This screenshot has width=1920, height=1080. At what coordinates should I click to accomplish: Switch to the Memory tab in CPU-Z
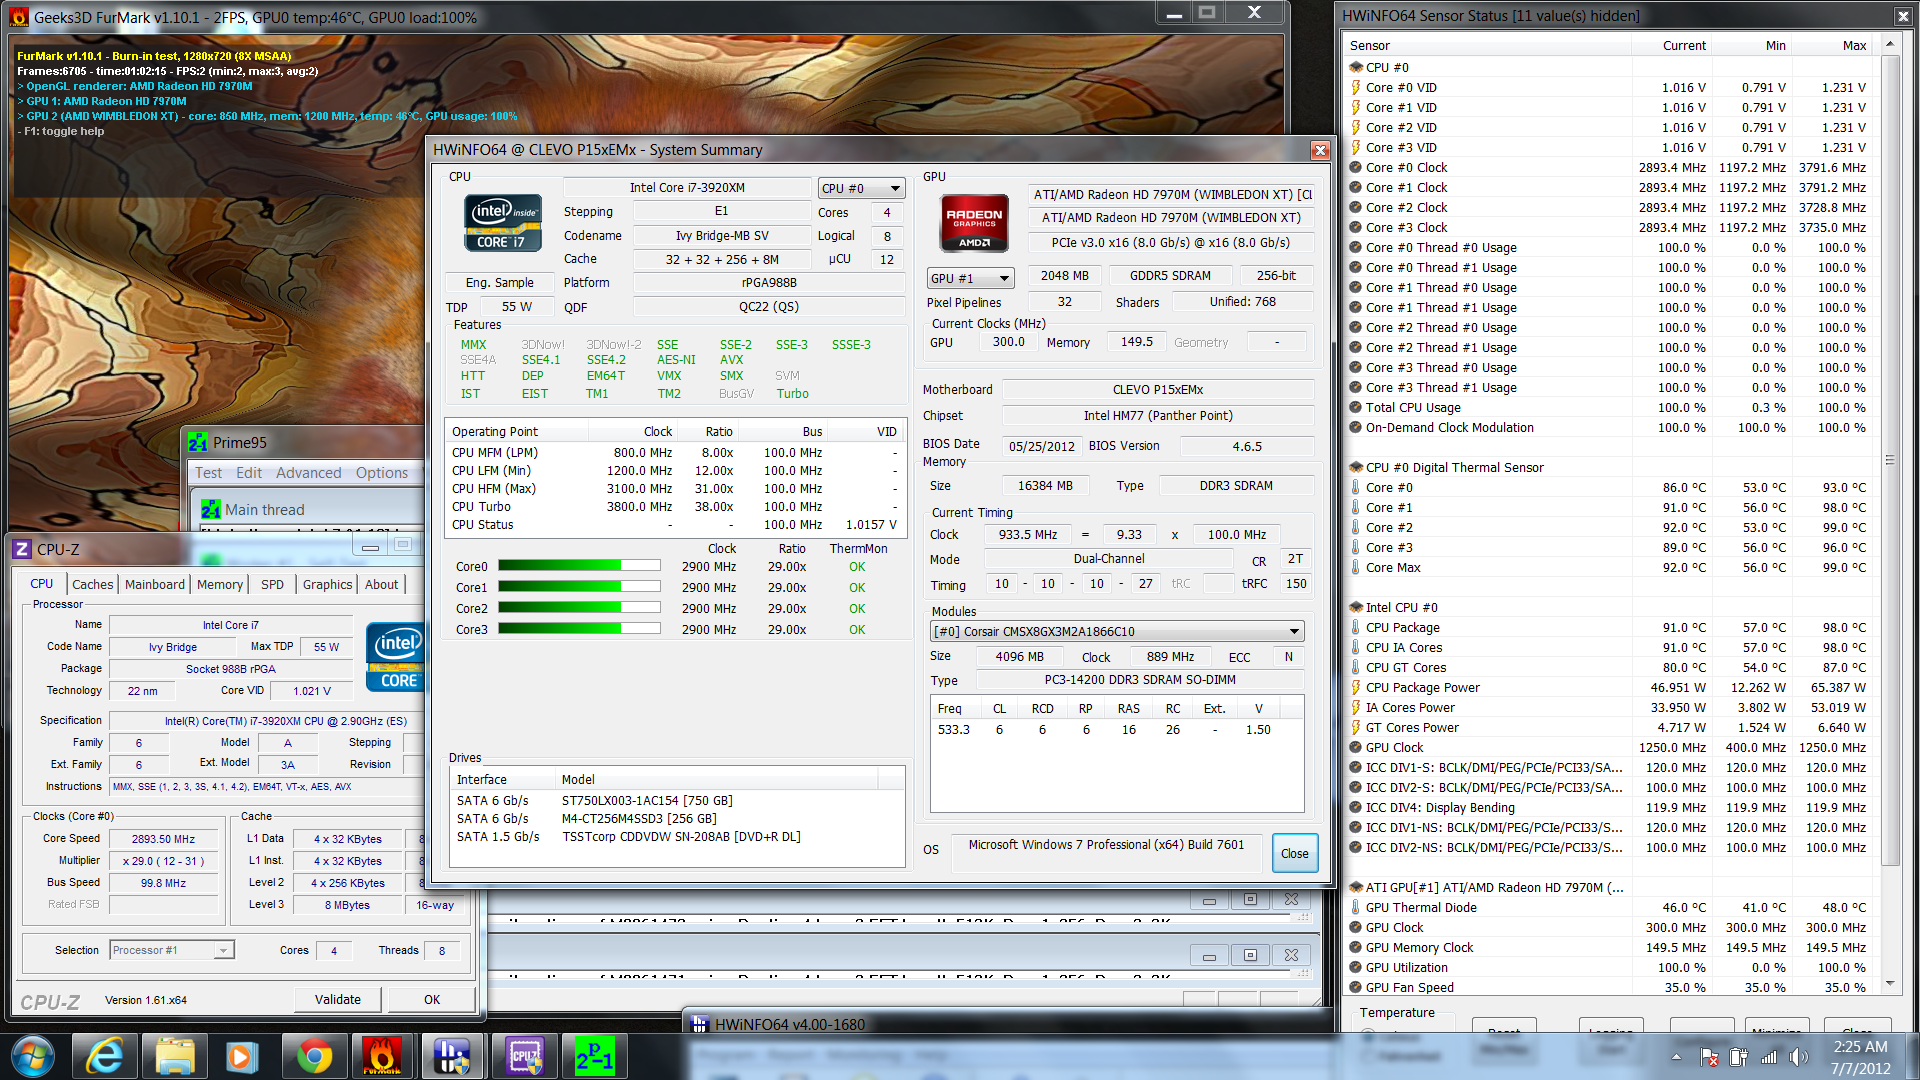click(x=220, y=584)
